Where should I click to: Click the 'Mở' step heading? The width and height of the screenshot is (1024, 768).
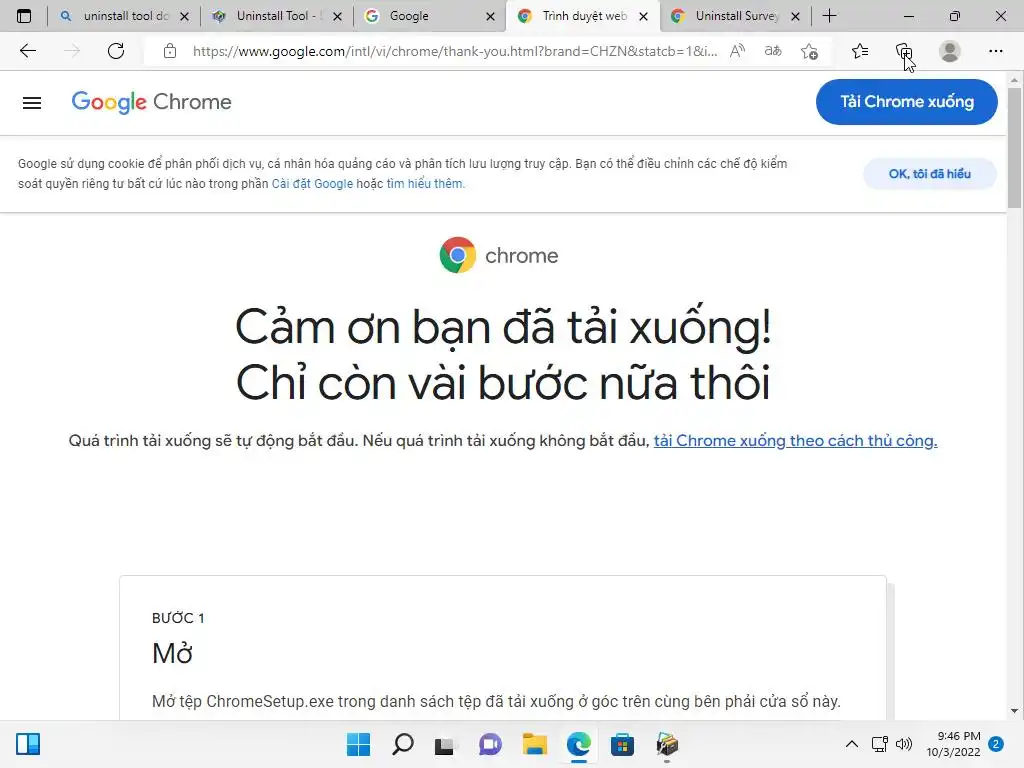pyautogui.click(x=172, y=653)
